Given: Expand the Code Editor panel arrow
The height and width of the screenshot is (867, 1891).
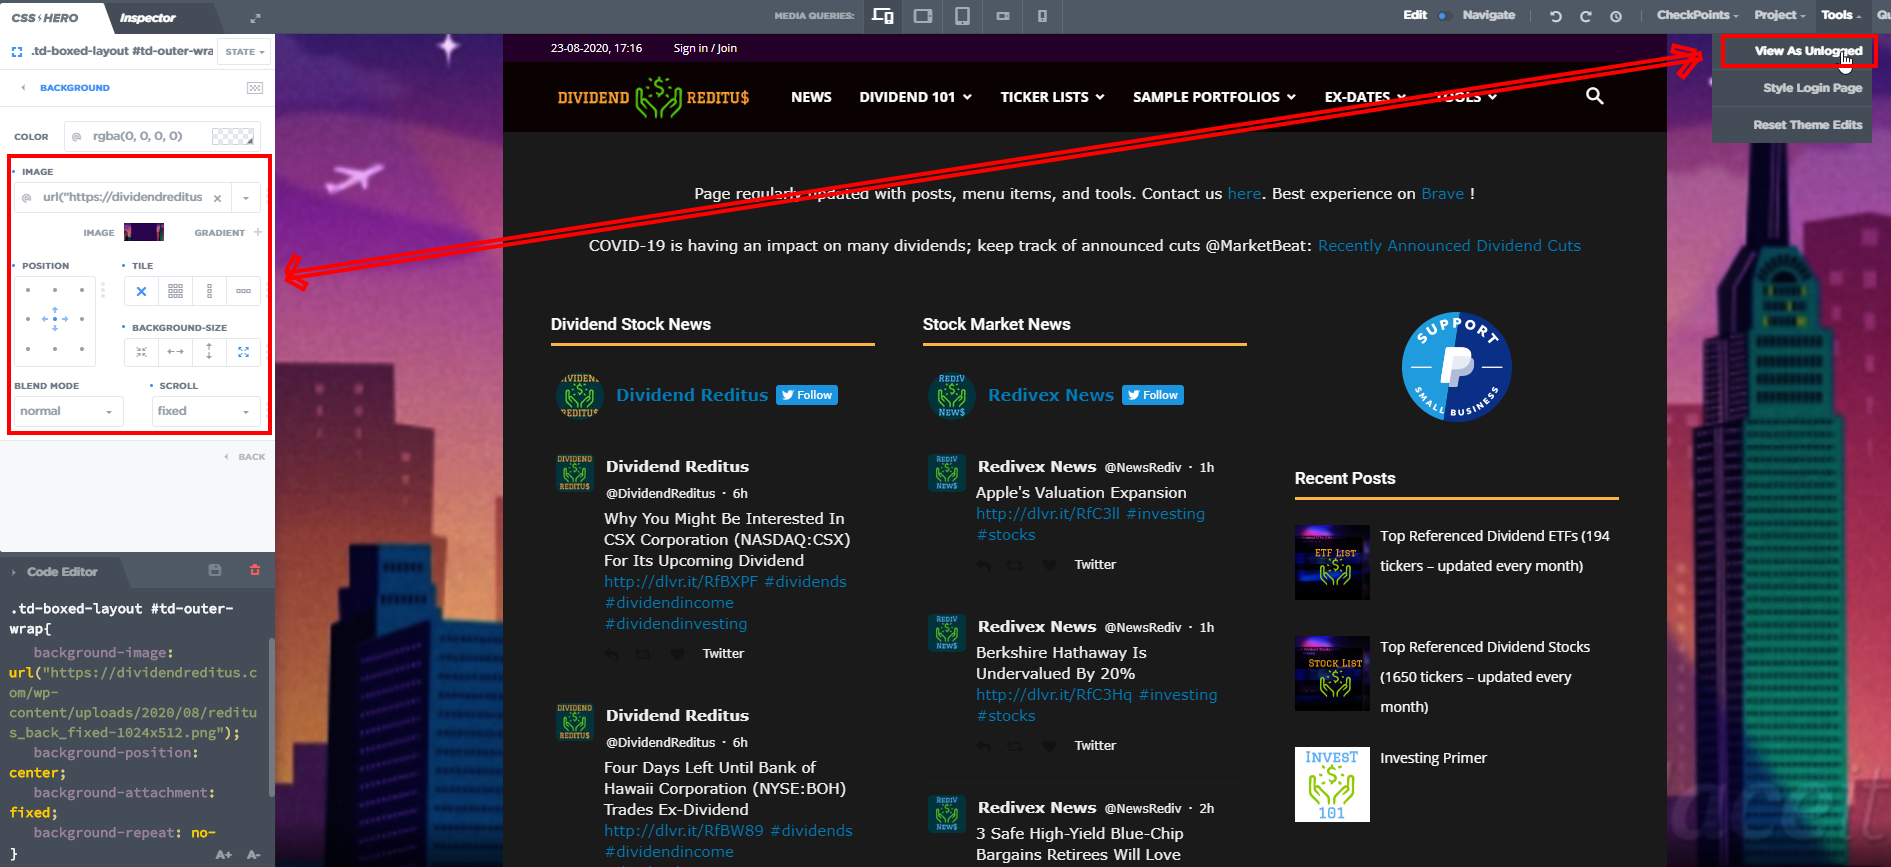Looking at the screenshot, I should pyautogui.click(x=14, y=572).
